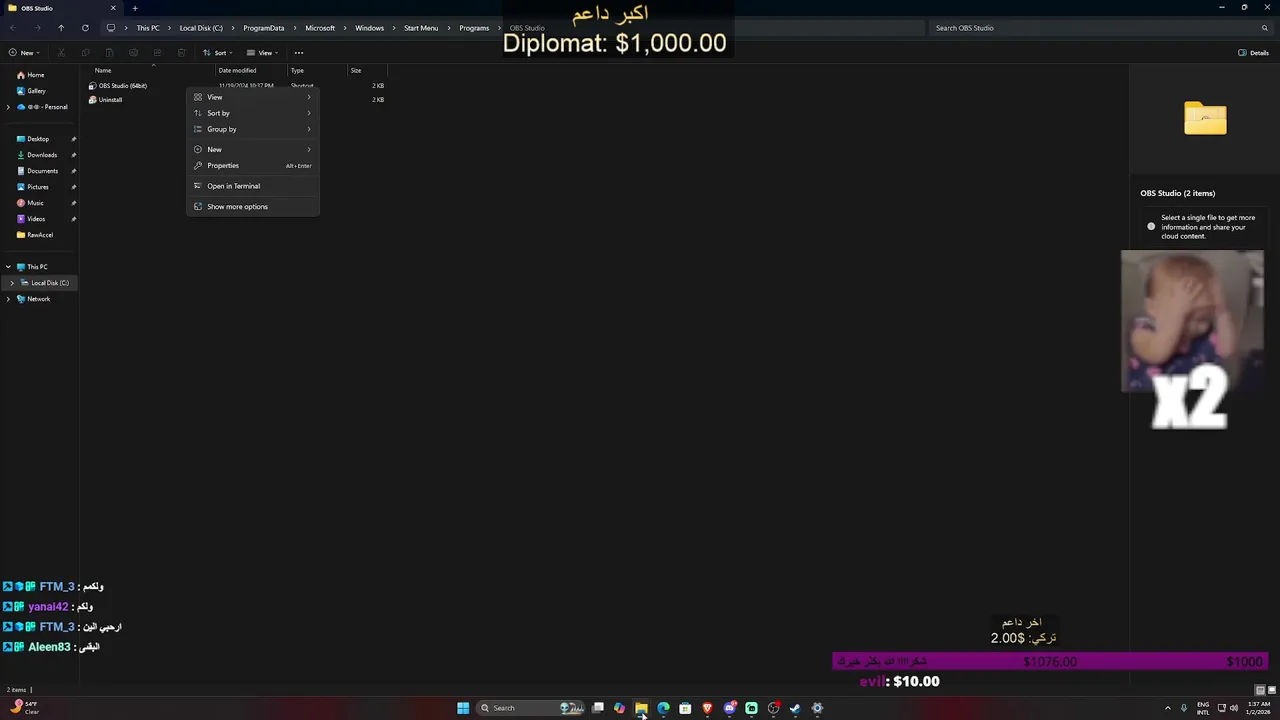1280x720 pixels.
Task: Choose Properties from context menu
Action: [253, 165]
